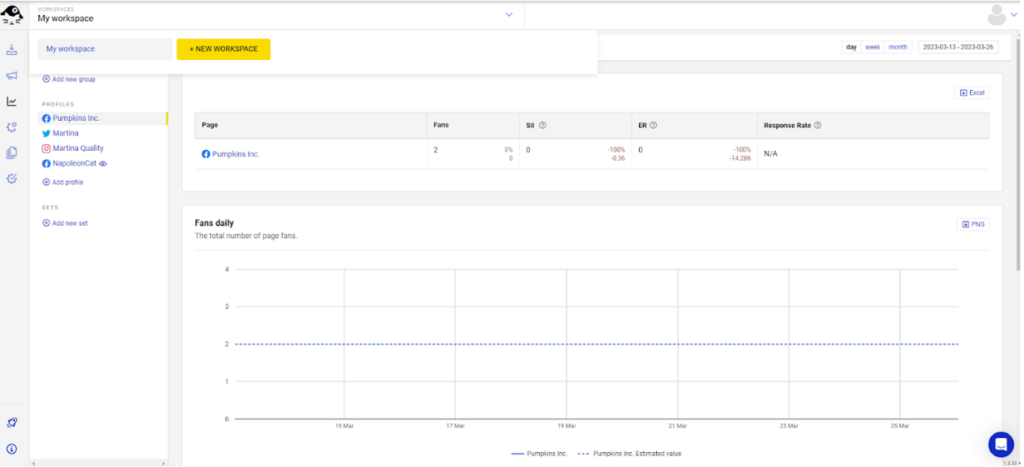Open the Publisher megaphone icon
This screenshot has width=1024, height=467.
12,76
